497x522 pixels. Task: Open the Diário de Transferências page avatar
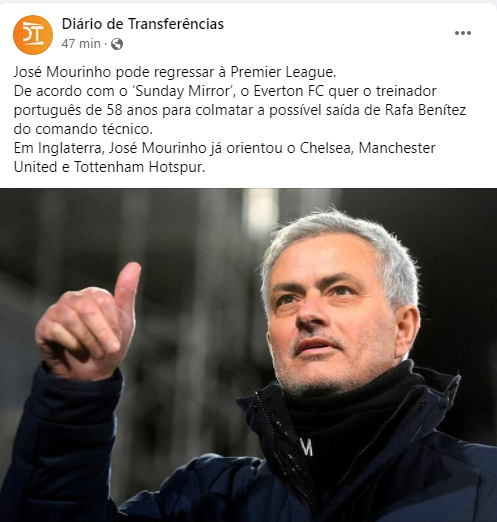pyautogui.click(x=33, y=35)
